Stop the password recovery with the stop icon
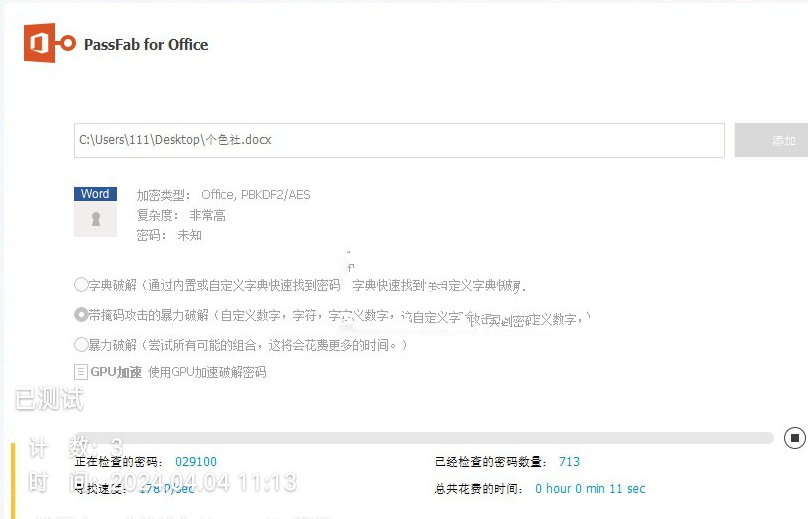 coord(794,438)
